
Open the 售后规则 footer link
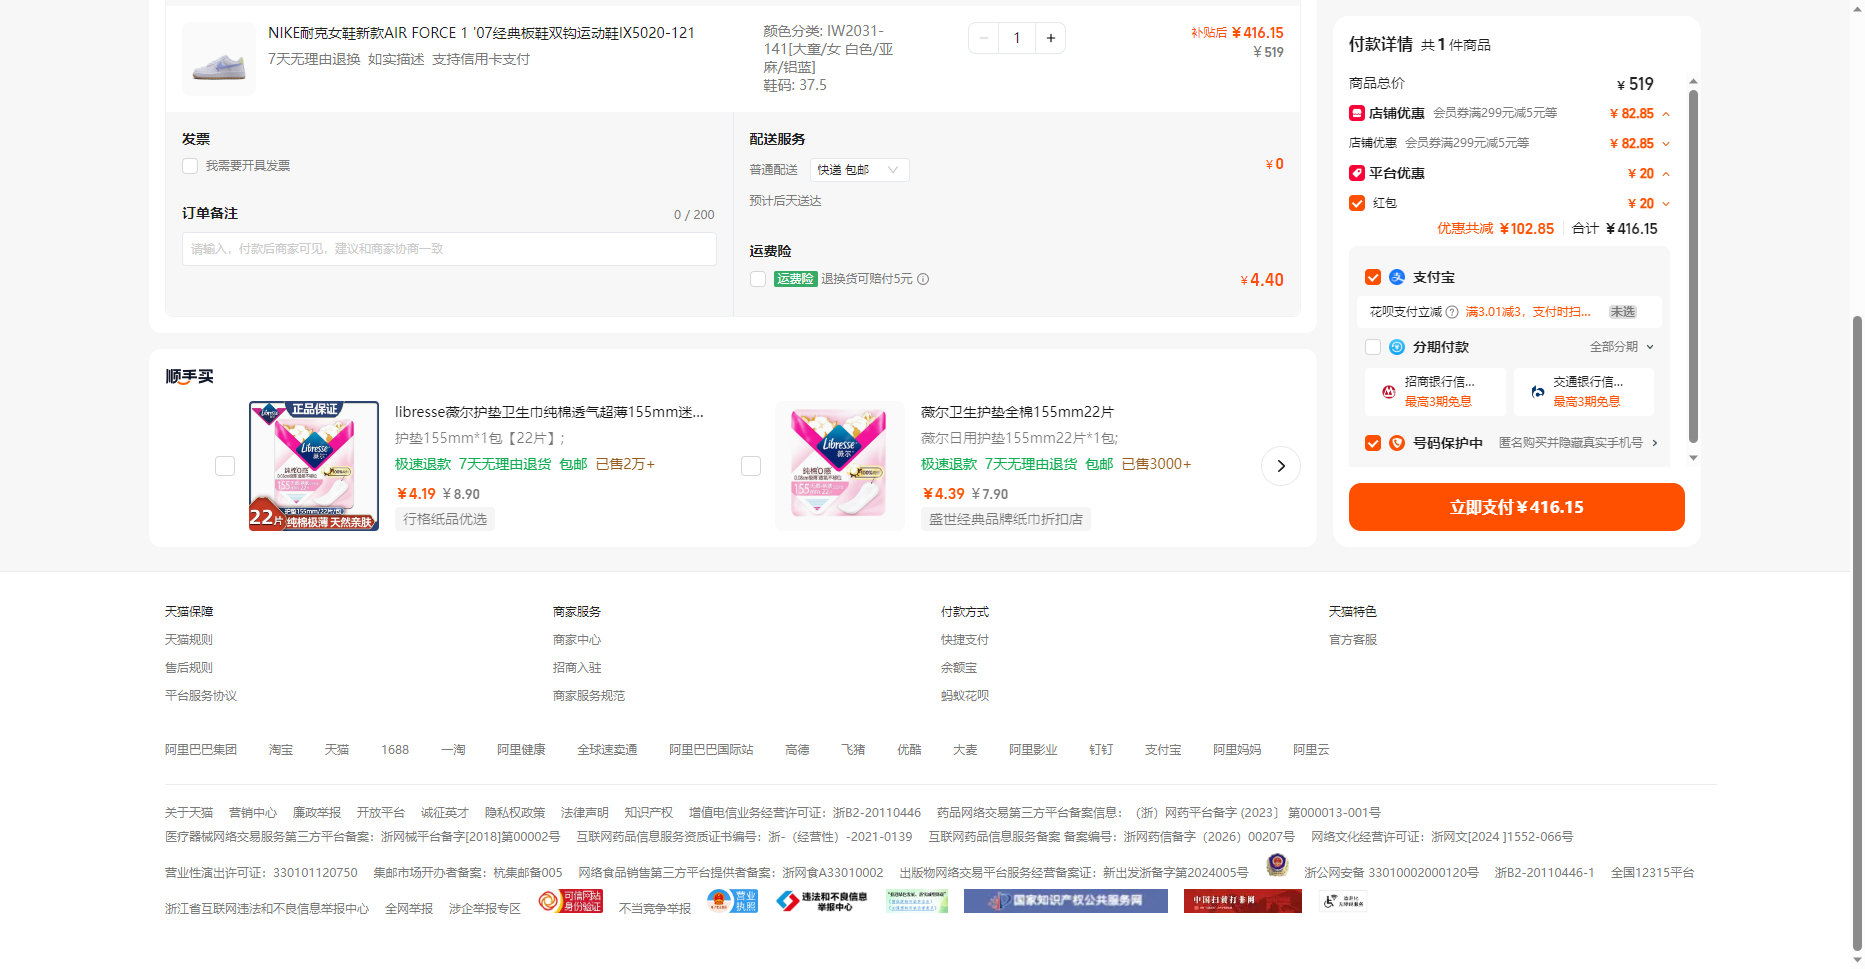point(189,668)
